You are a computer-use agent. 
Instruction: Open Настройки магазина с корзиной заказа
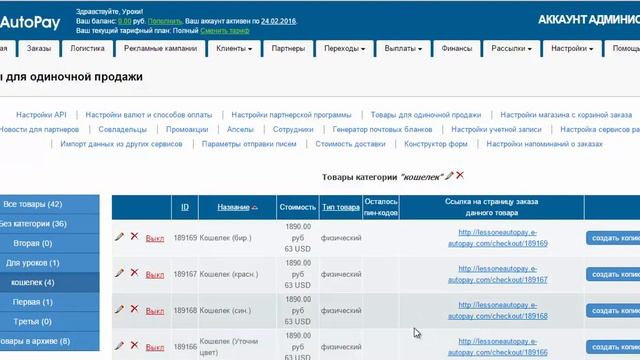(x=566, y=115)
